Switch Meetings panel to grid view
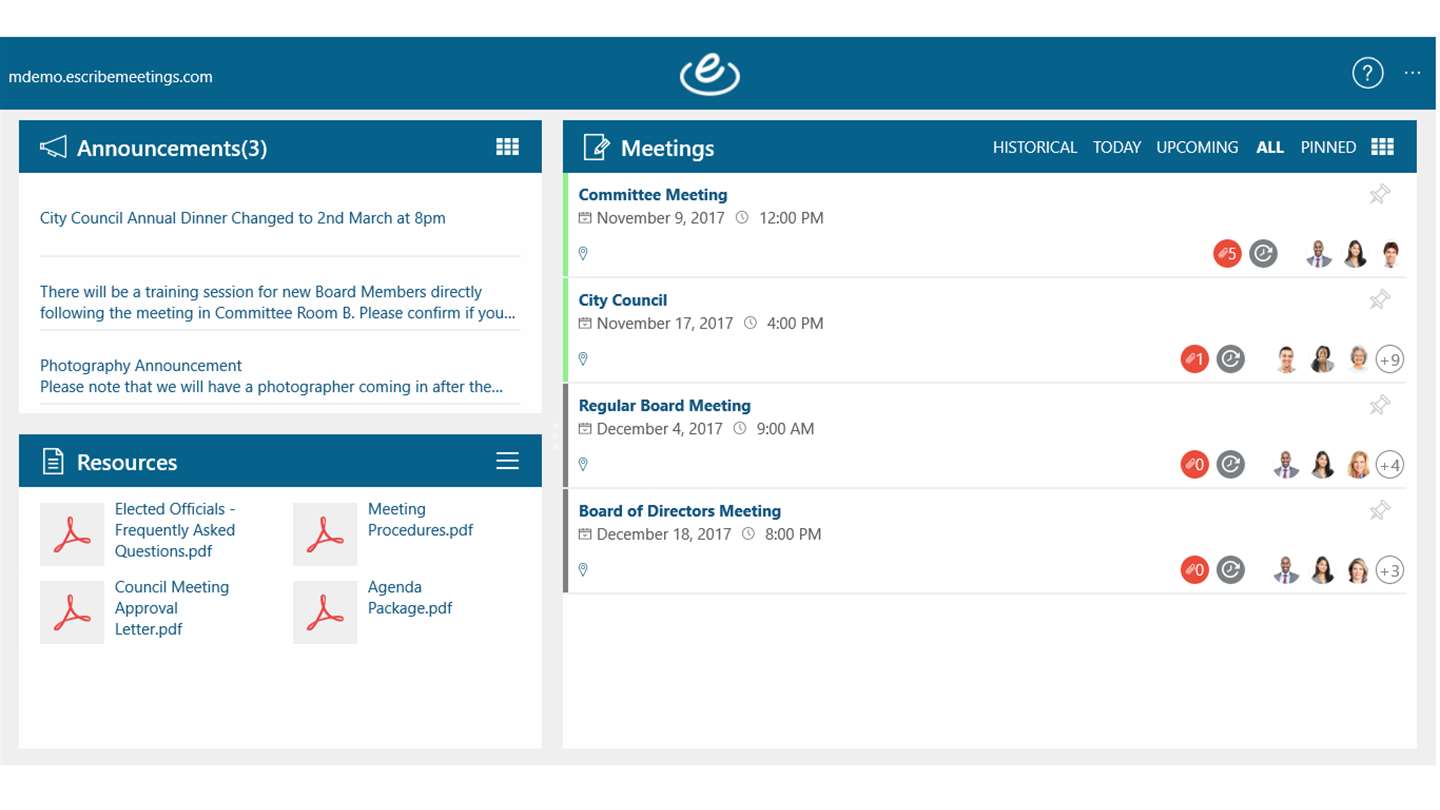This screenshot has height=810, width=1440. (1382, 147)
